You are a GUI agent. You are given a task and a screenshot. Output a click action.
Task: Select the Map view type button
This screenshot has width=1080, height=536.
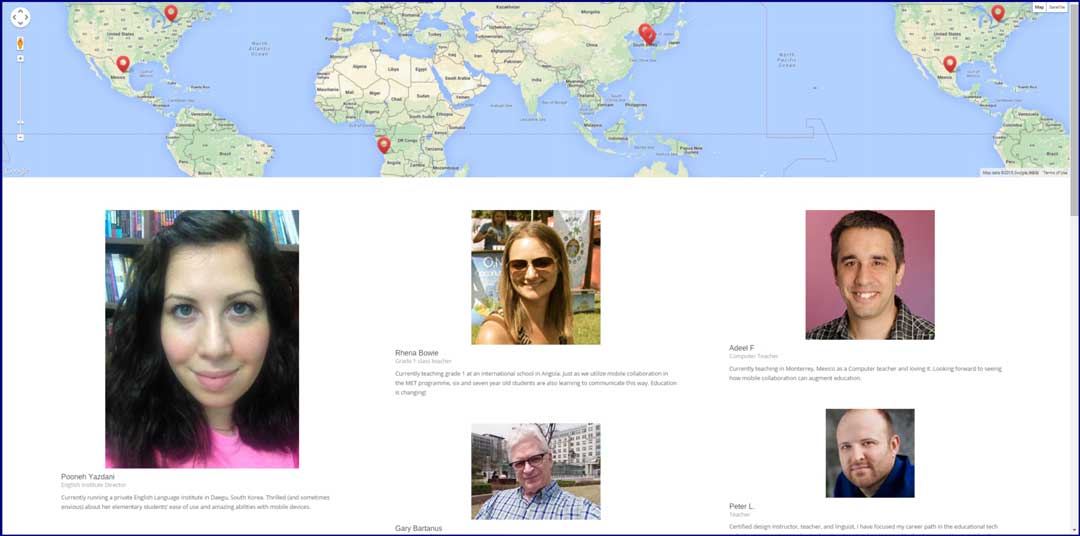(x=1039, y=7)
